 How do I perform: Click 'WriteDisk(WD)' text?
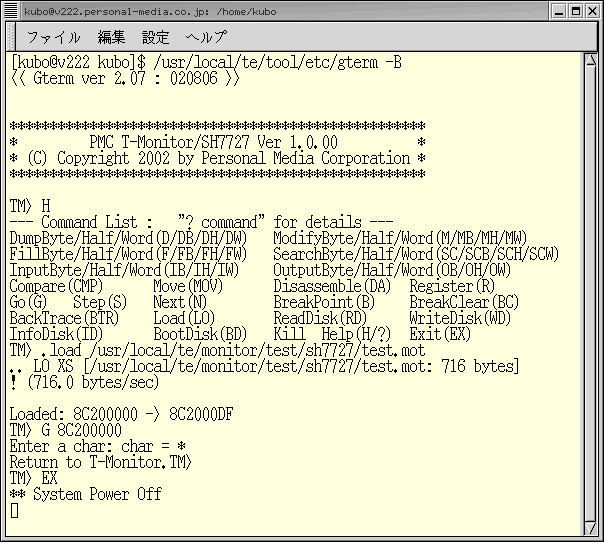[x=460, y=318]
